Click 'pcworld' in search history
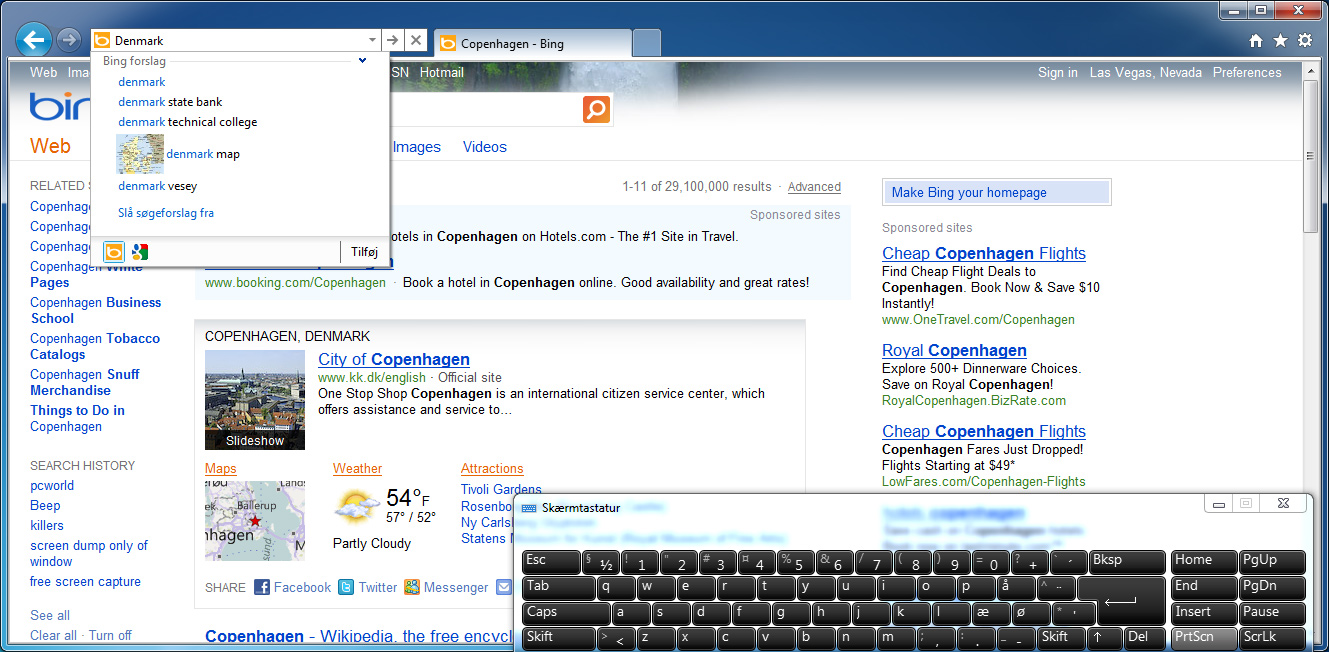The height and width of the screenshot is (652, 1329). [52, 486]
